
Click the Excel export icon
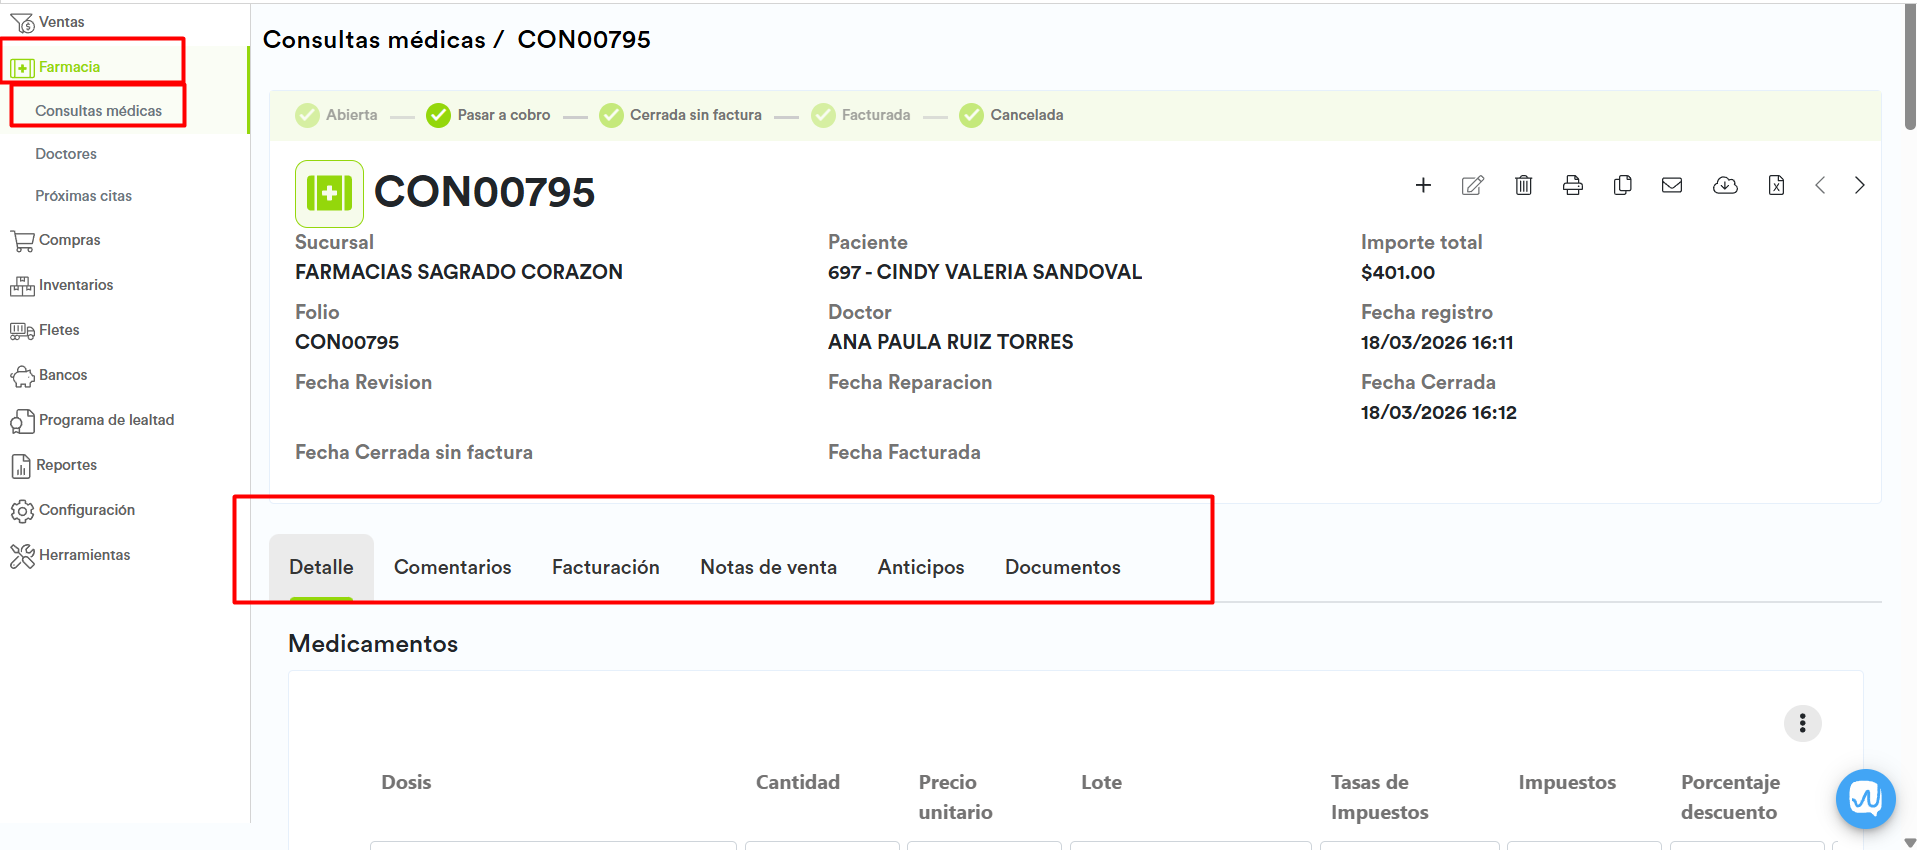[x=1776, y=185]
